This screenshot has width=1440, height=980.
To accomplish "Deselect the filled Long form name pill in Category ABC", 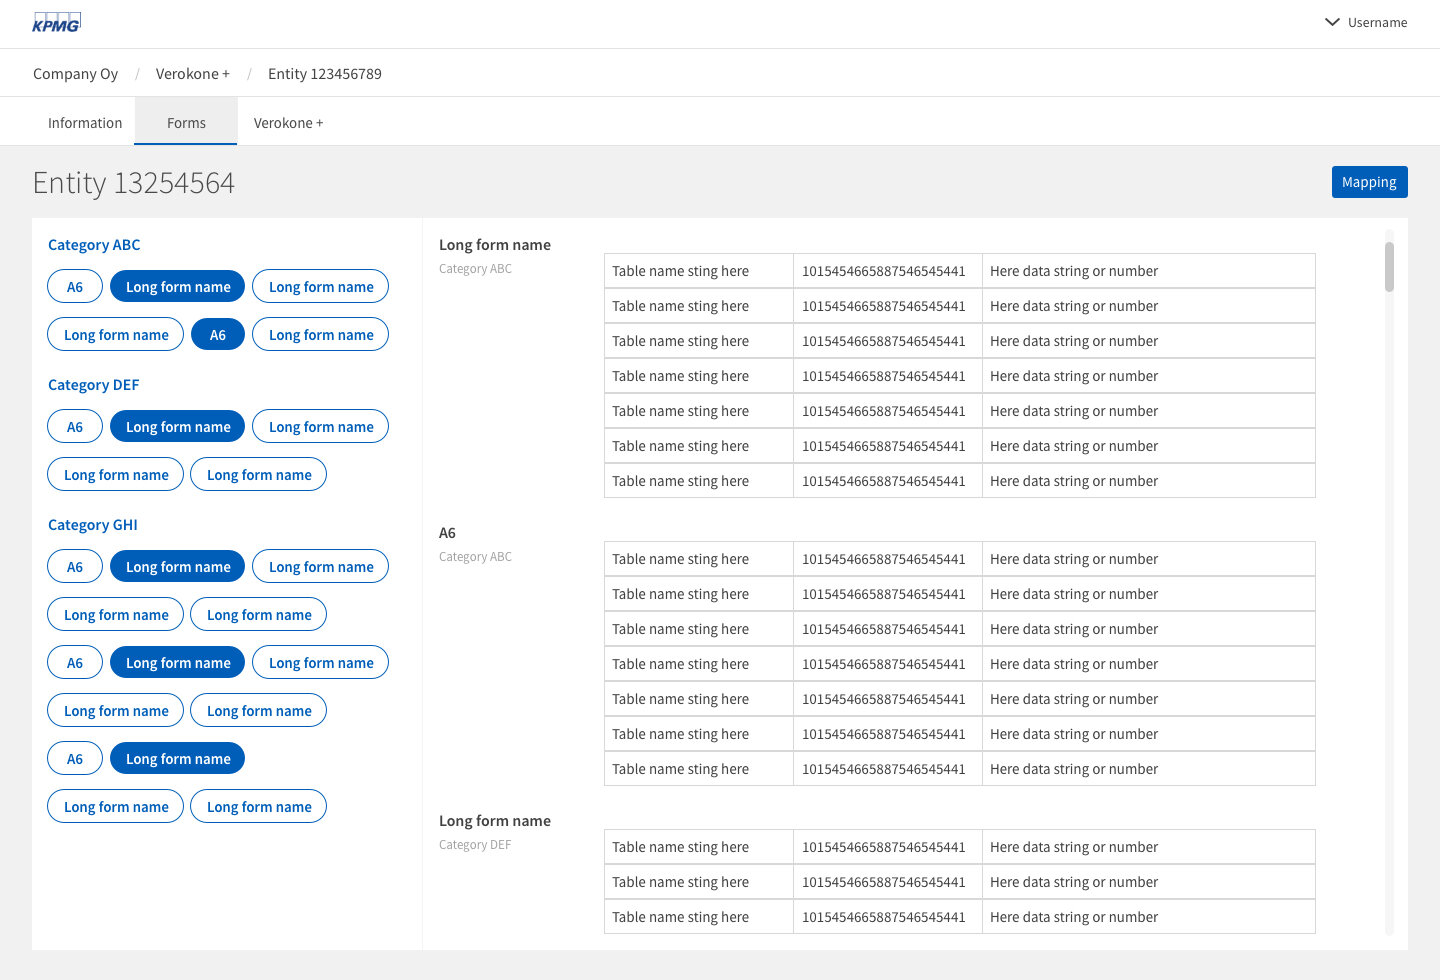I will coord(178,287).
